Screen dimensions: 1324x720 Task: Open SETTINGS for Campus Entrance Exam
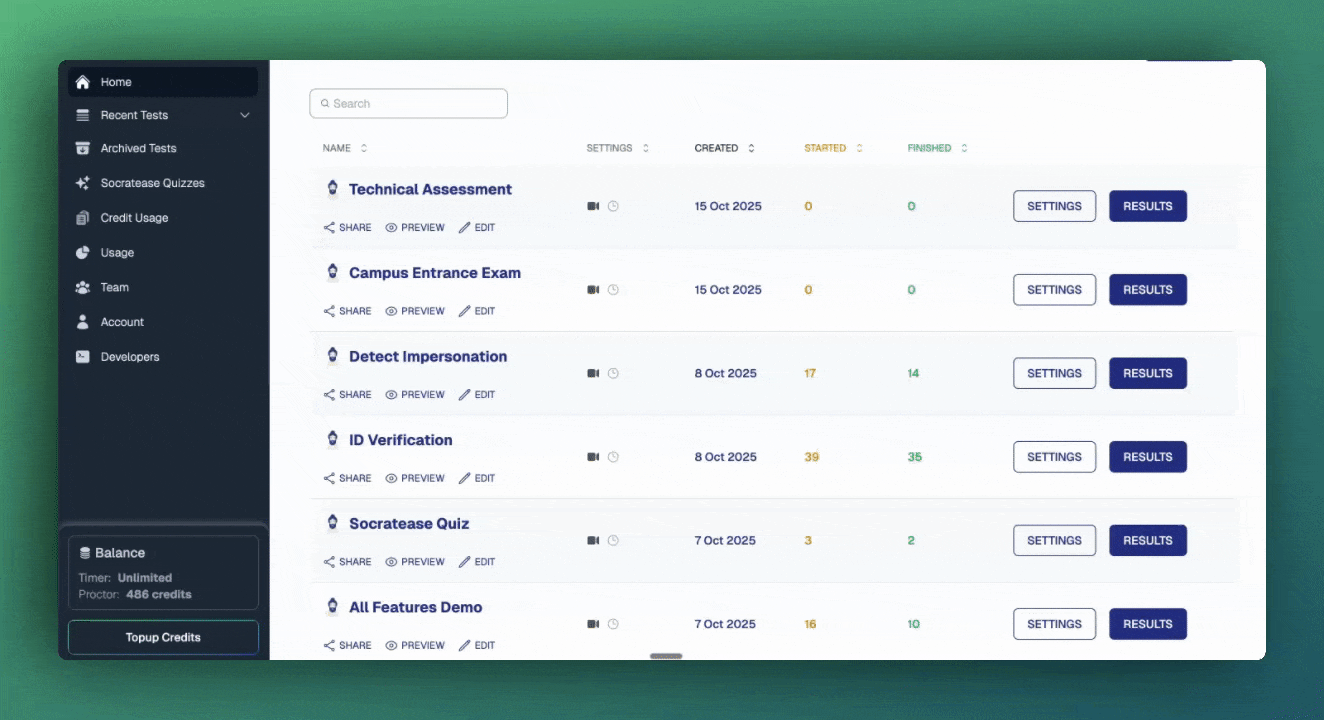click(x=1054, y=290)
